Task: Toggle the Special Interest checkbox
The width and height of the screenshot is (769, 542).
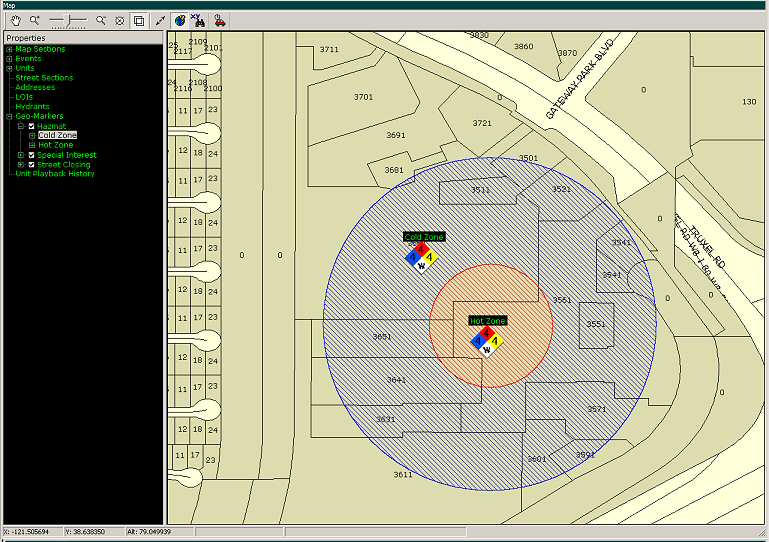Action: (x=31, y=155)
